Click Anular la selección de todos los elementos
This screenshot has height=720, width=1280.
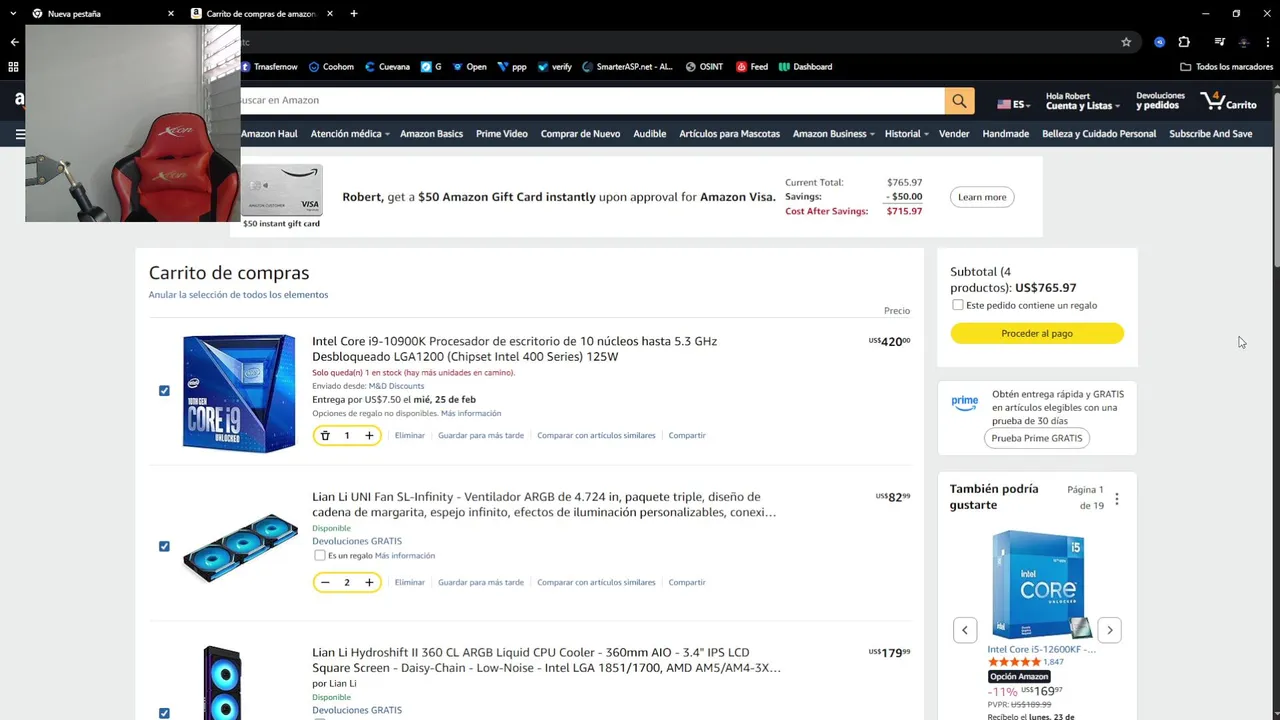(x=238, y=295)
